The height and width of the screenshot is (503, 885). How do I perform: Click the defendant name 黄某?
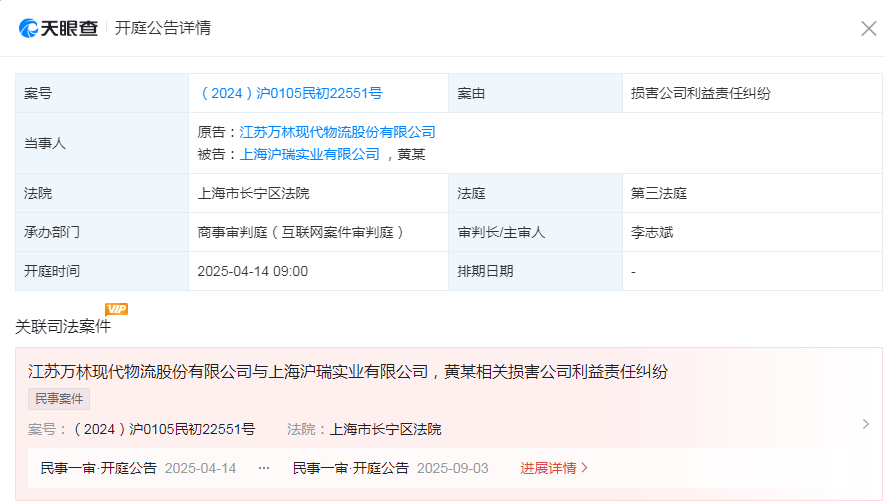tap(411, 154)
